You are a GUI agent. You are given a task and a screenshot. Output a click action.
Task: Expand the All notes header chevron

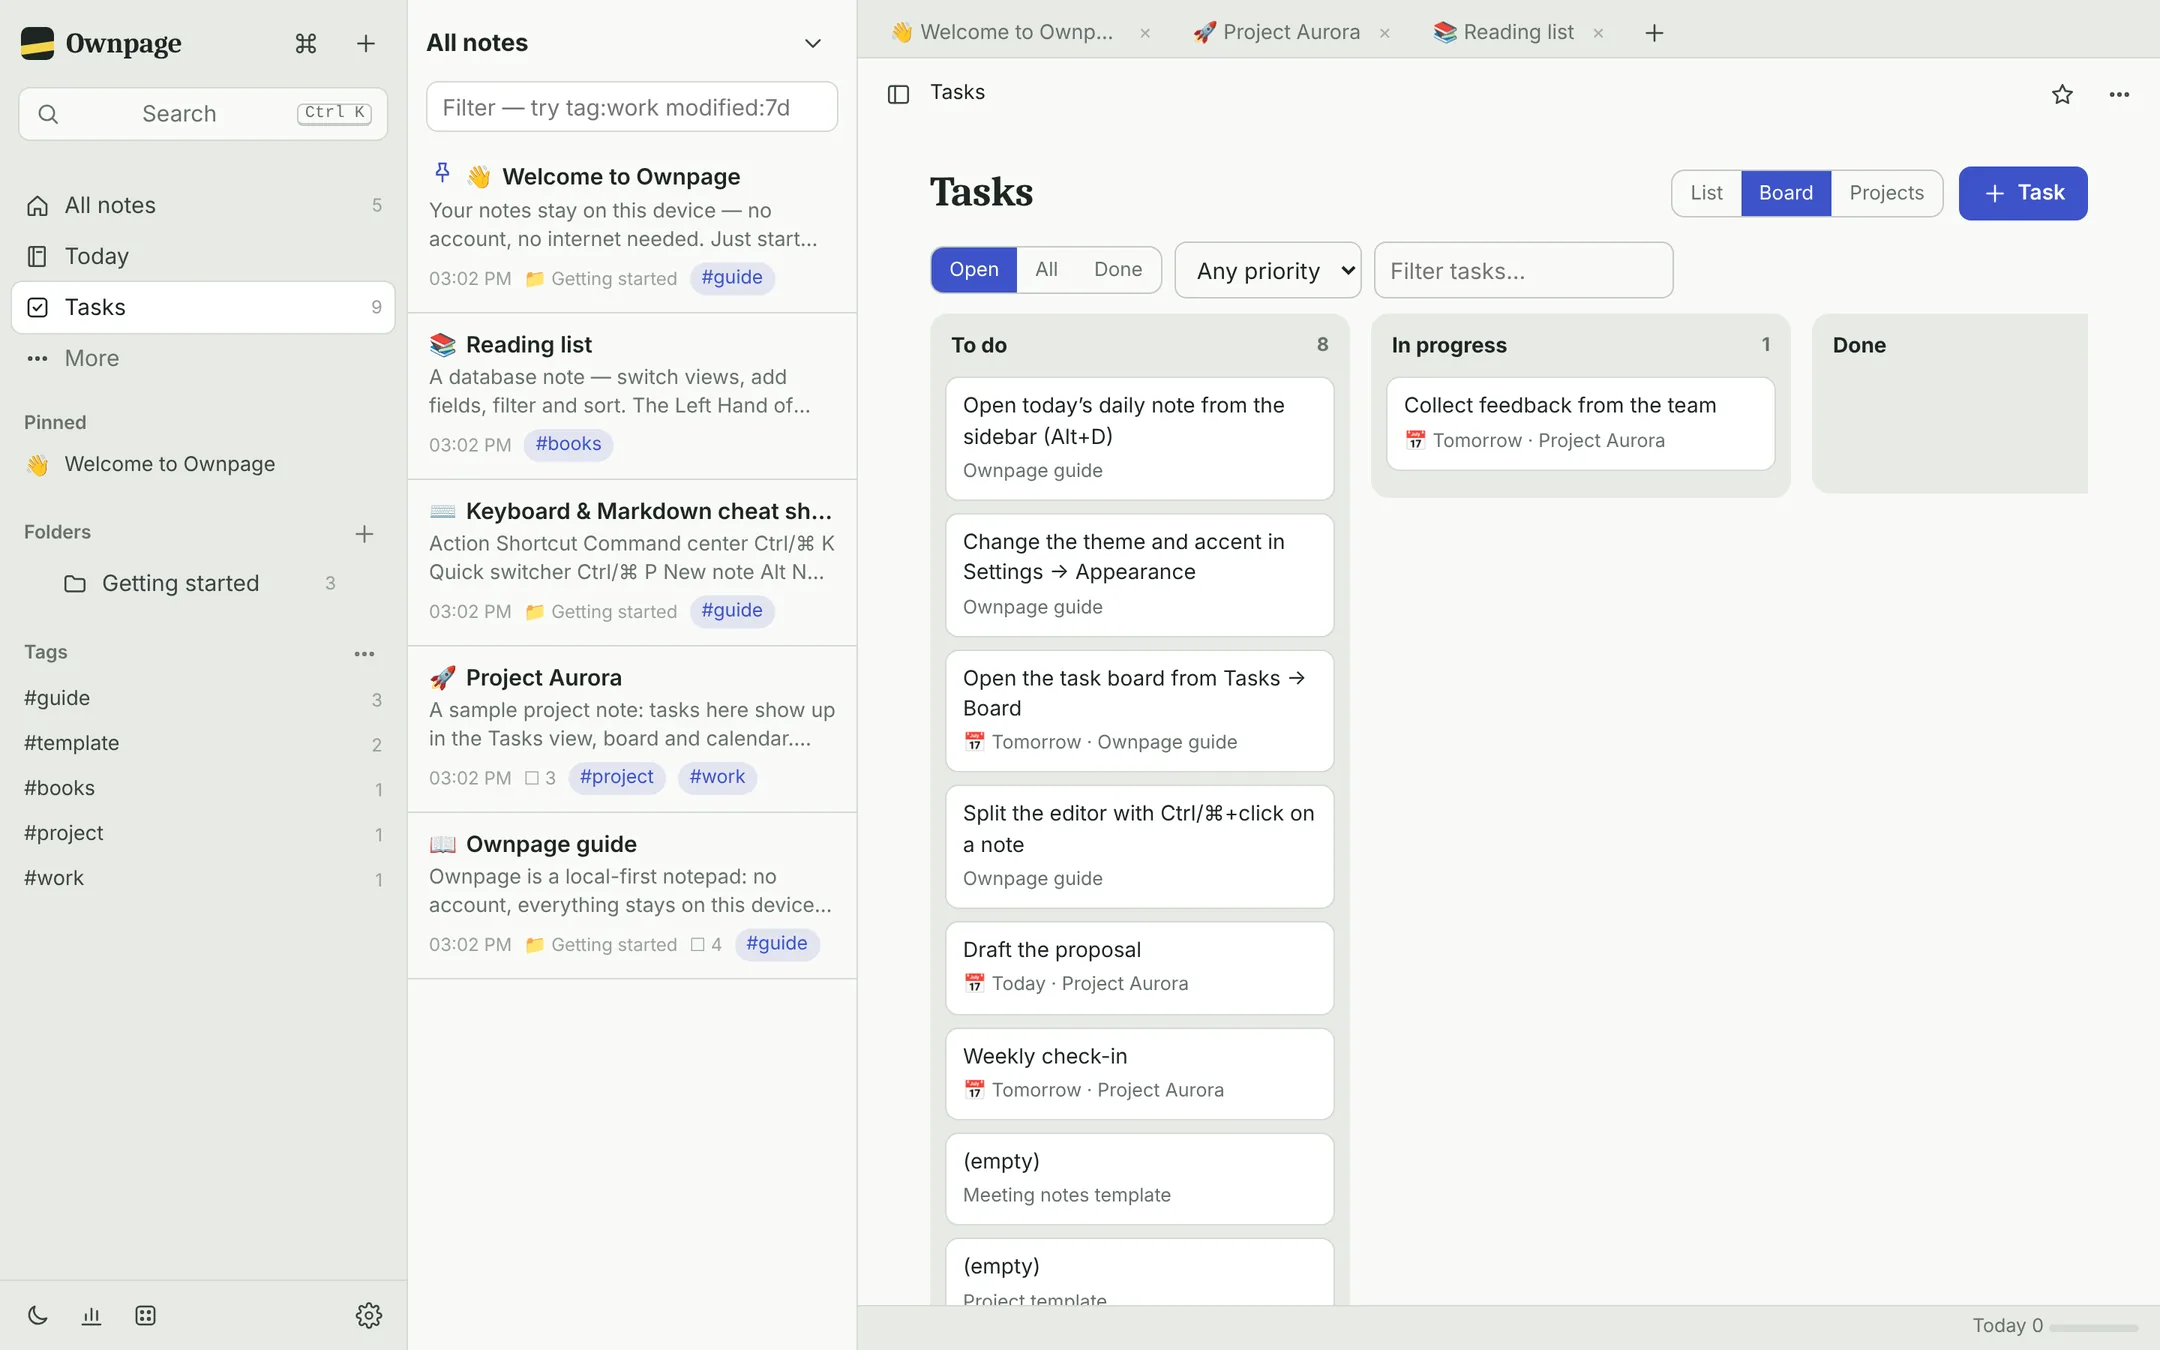pos(813,43)
